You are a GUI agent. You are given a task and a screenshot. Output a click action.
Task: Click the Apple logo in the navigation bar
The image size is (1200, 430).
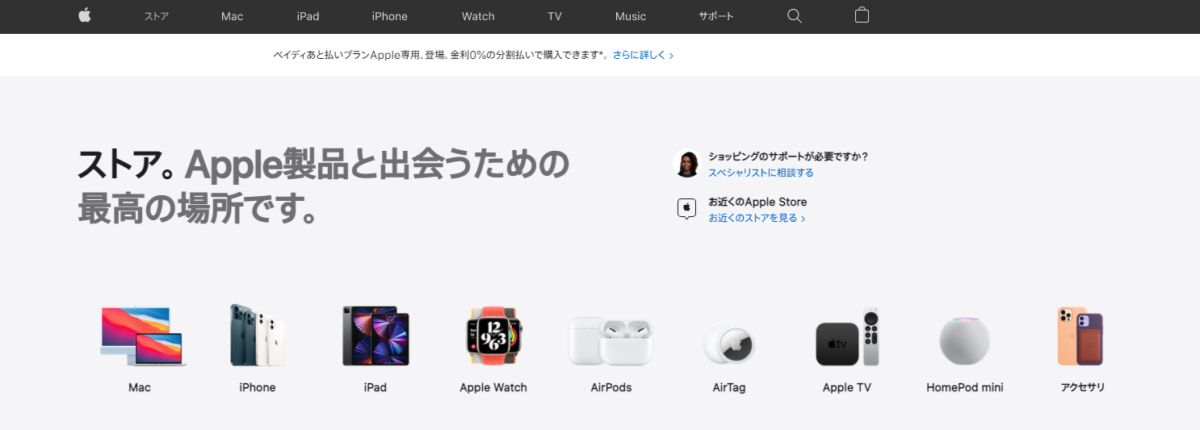click(84, 16)
